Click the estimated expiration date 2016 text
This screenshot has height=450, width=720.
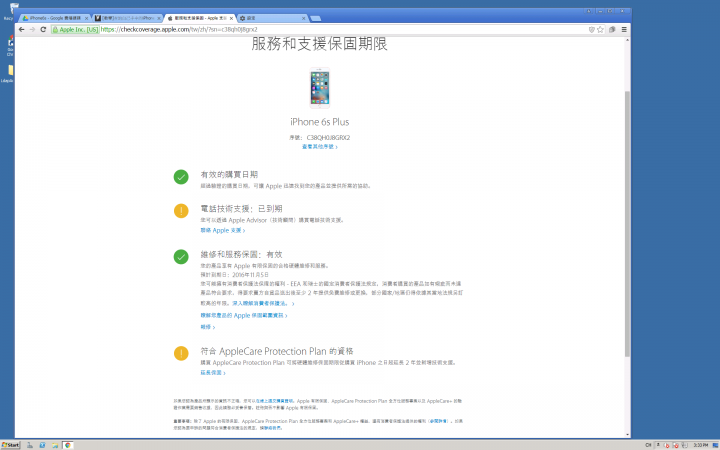click(234, 275)
